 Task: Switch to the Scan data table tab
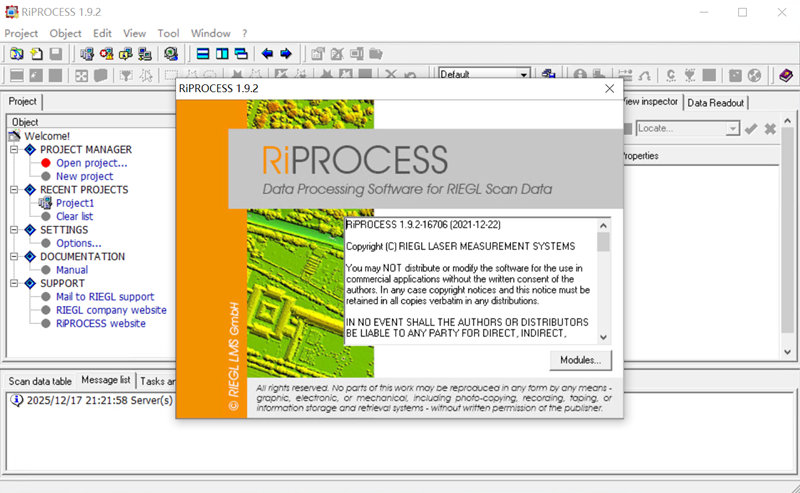[40, 381]
